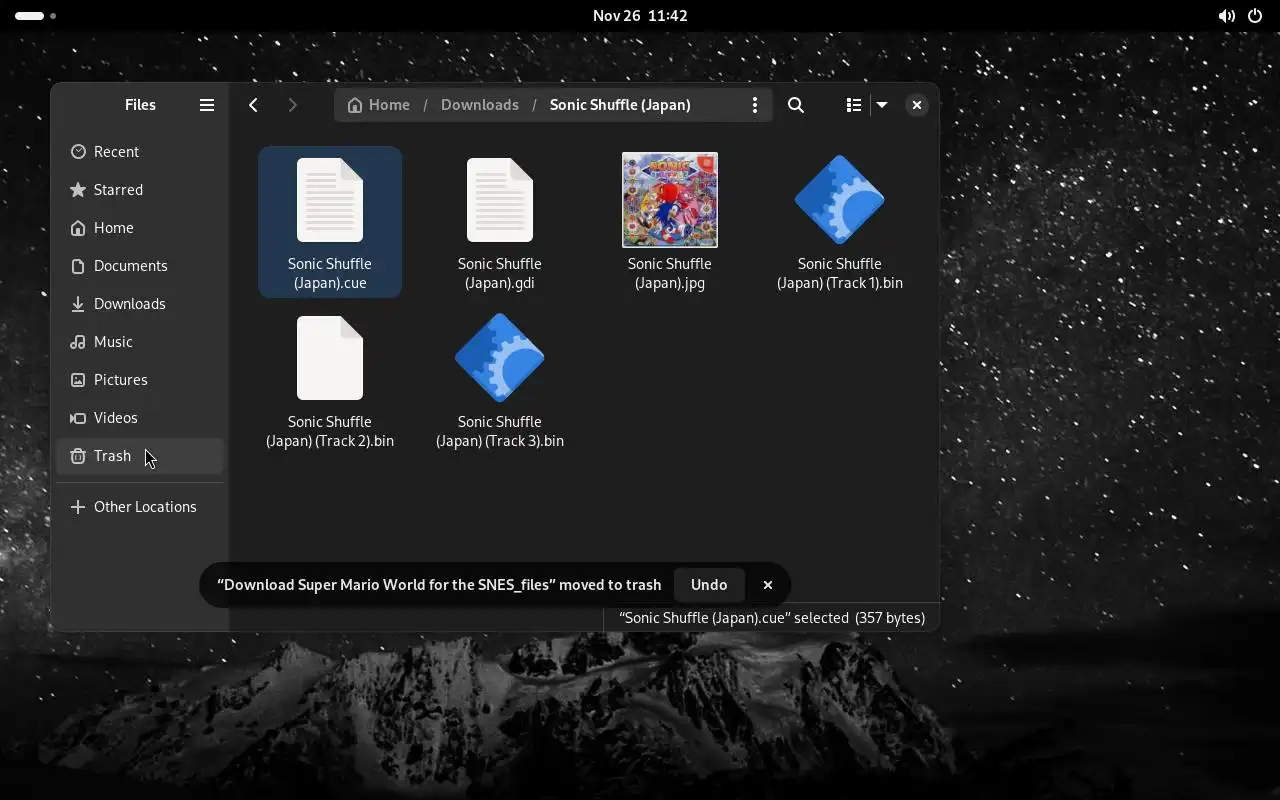The height and width of the screenshot is (800, 1280).
Task: Open the Activities overview in the top bar
Action: [36, 16]
